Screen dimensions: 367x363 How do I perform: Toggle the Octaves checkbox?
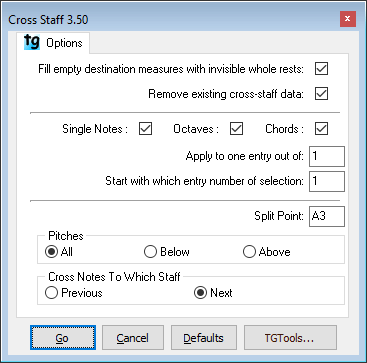[236, 129]
